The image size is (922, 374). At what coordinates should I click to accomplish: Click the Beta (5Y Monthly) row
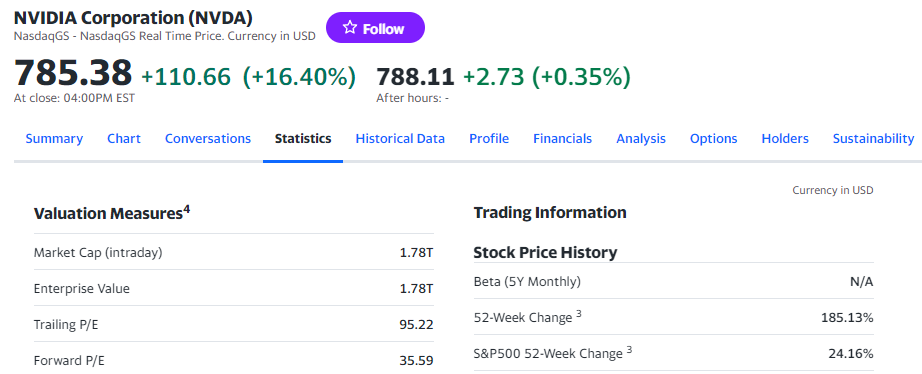coord(673,282)
